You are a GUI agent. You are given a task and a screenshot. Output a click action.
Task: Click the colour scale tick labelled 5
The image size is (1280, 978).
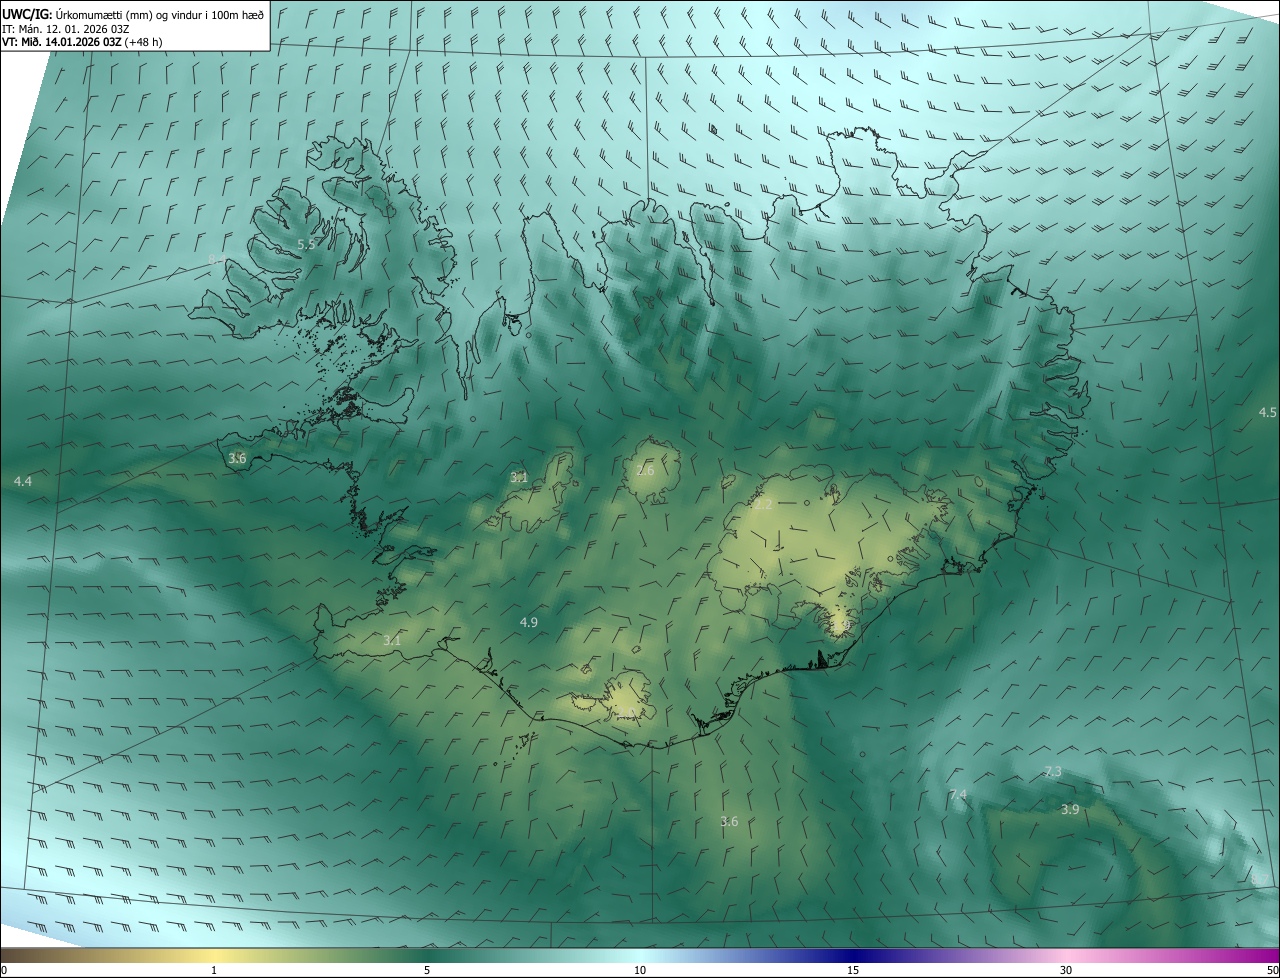click(427, 970)
